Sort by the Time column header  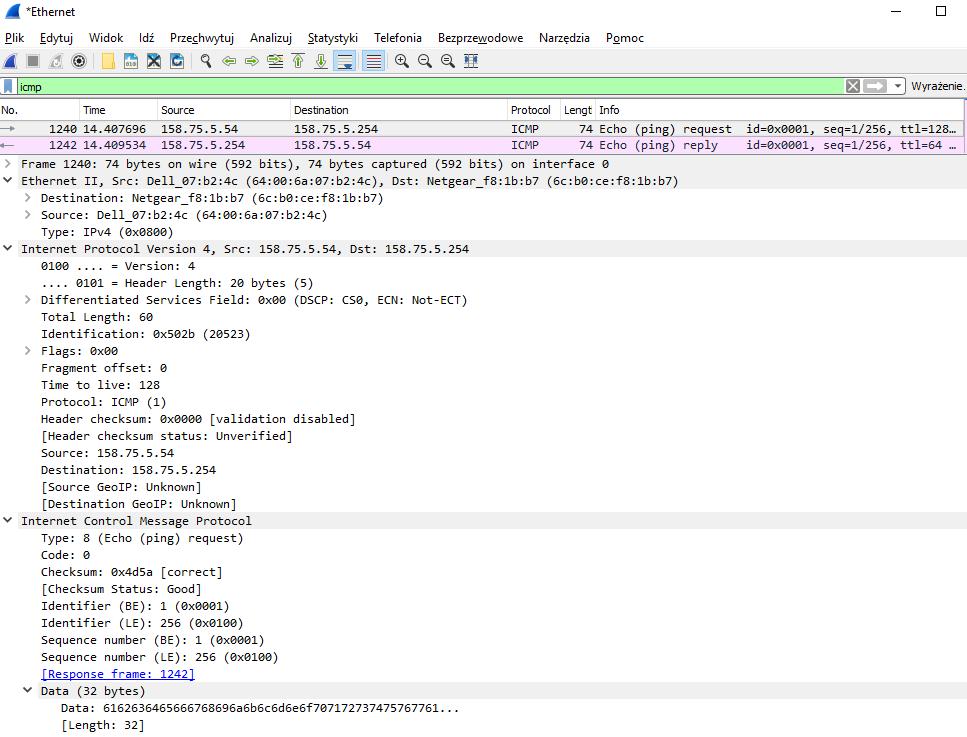pyautogui.click(x=118, y=110)
